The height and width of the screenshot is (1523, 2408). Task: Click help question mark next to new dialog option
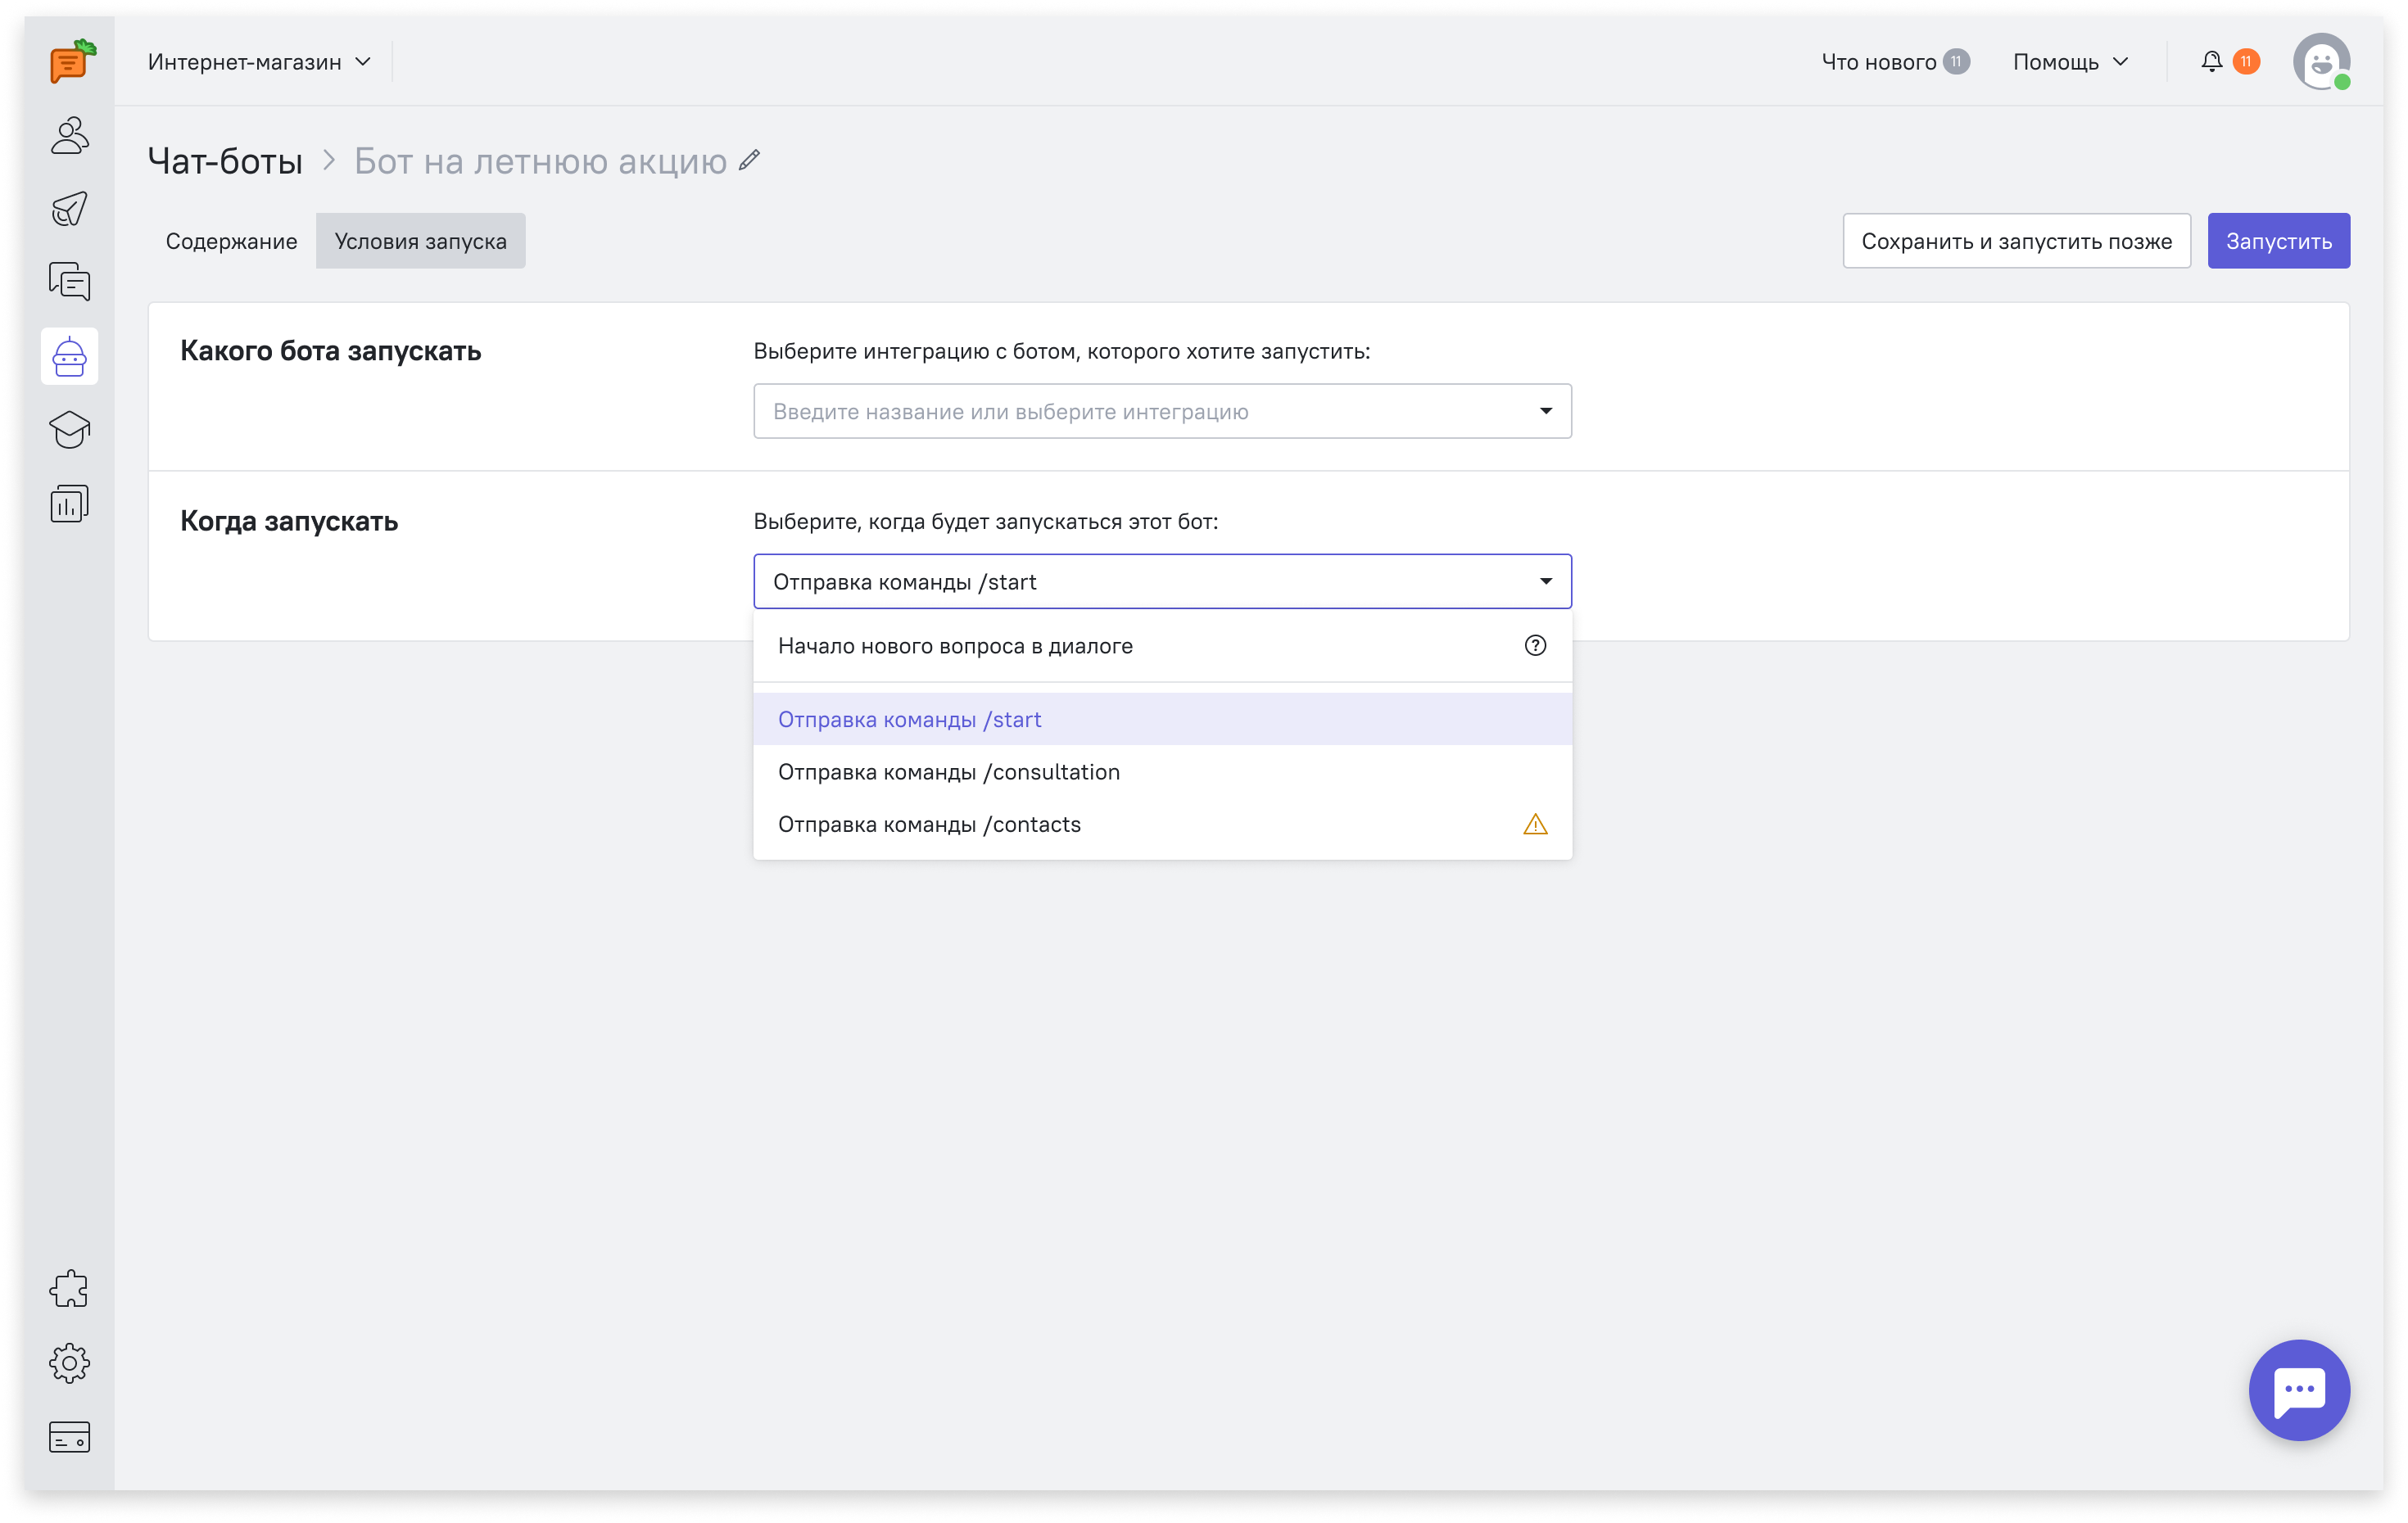1535,646
